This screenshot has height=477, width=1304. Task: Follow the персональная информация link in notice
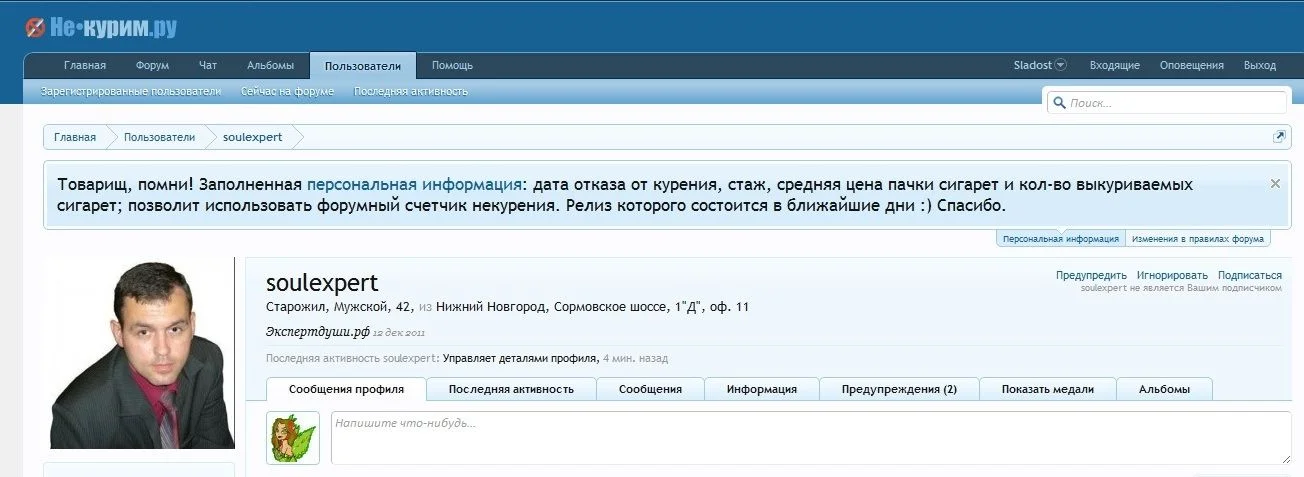click(414, 185)
